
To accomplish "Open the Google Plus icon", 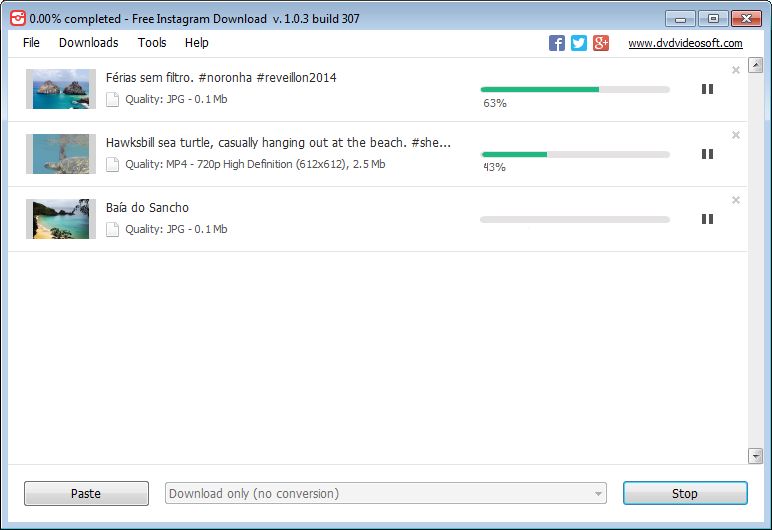I will click(x=601, y=43).
